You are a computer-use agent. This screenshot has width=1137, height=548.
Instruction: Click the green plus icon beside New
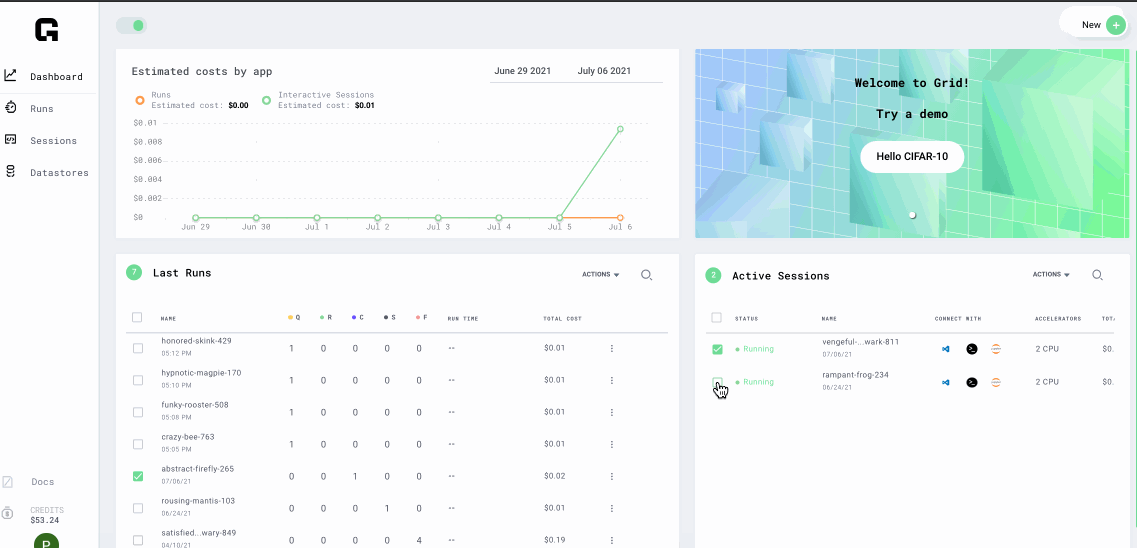(x=1115, y=25)
